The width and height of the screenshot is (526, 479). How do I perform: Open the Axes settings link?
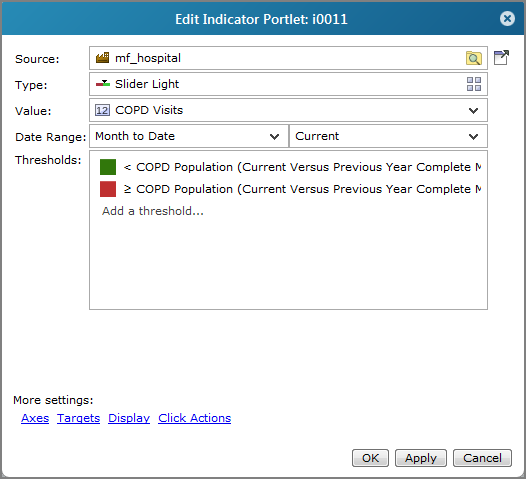pos(35,418)
